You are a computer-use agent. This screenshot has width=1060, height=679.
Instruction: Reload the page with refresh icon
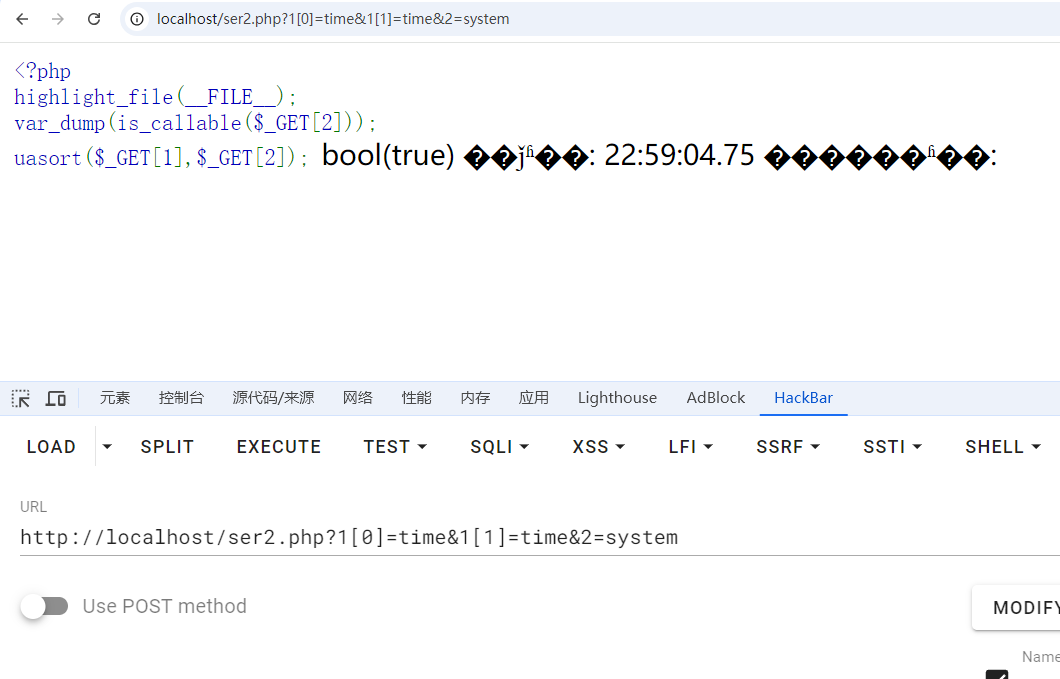(94, 19)
